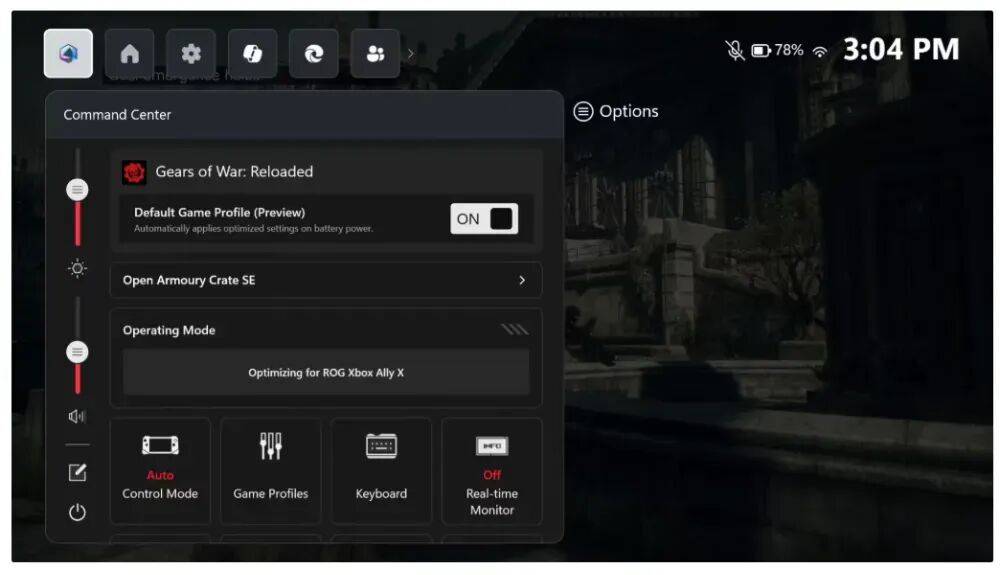Screen dimensions: 1000x575
Task: Open the on-screen Keyboard tile
Action: pos(381,471)
